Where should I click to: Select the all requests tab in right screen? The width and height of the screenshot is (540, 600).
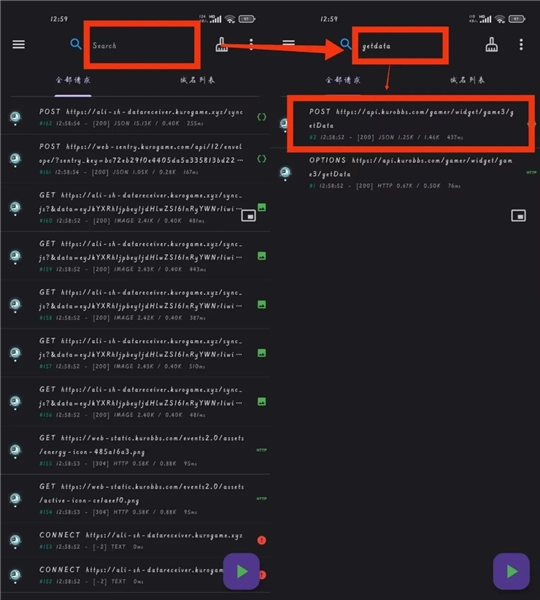pos(343,80)
